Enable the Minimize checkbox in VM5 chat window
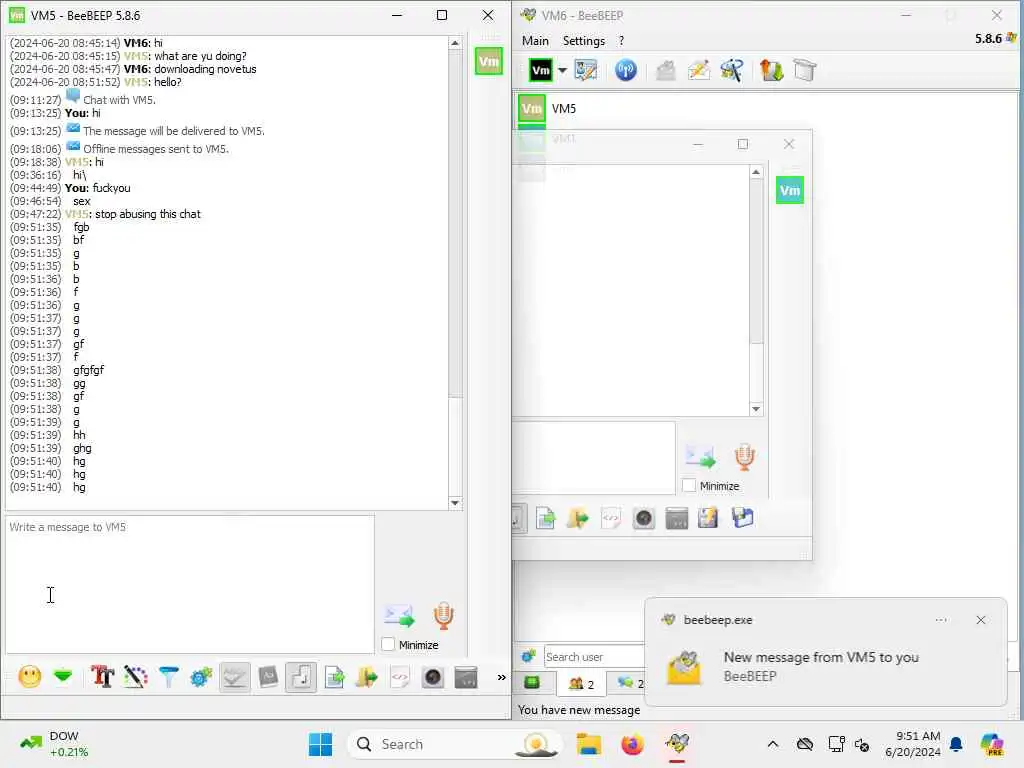The height and width of the screenshot is (768, 1024). click(x=388, y=645)
